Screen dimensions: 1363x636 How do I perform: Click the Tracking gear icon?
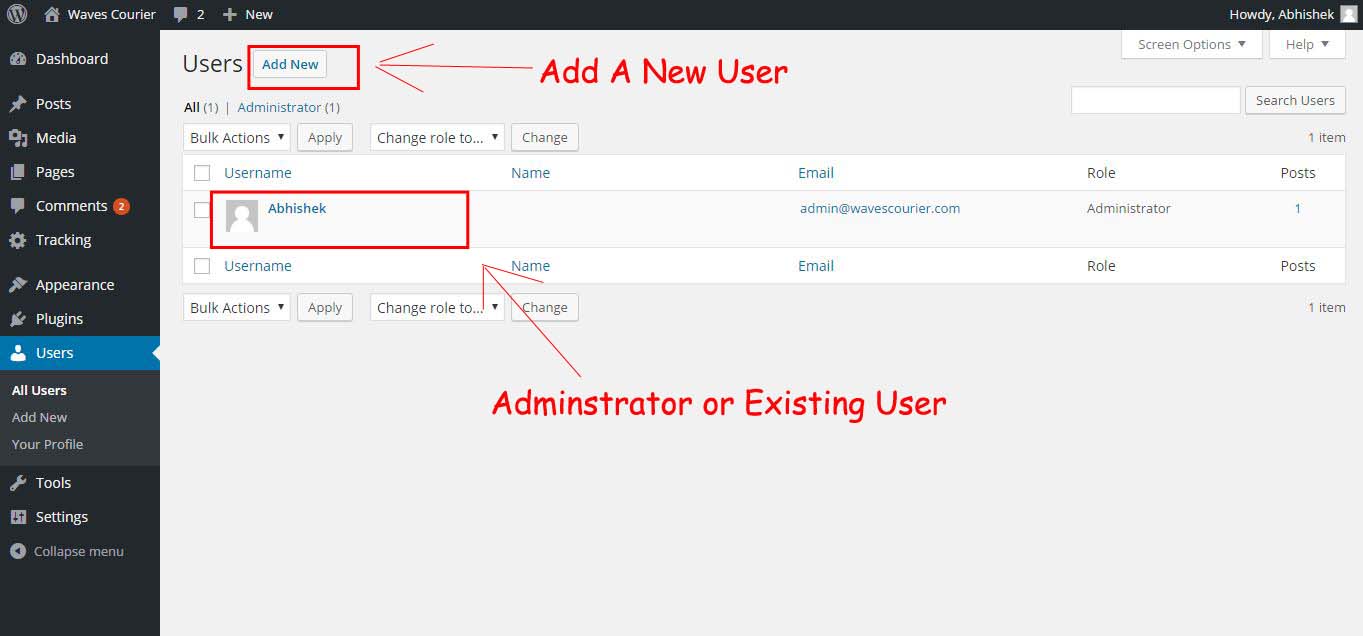tap(18, 240)
